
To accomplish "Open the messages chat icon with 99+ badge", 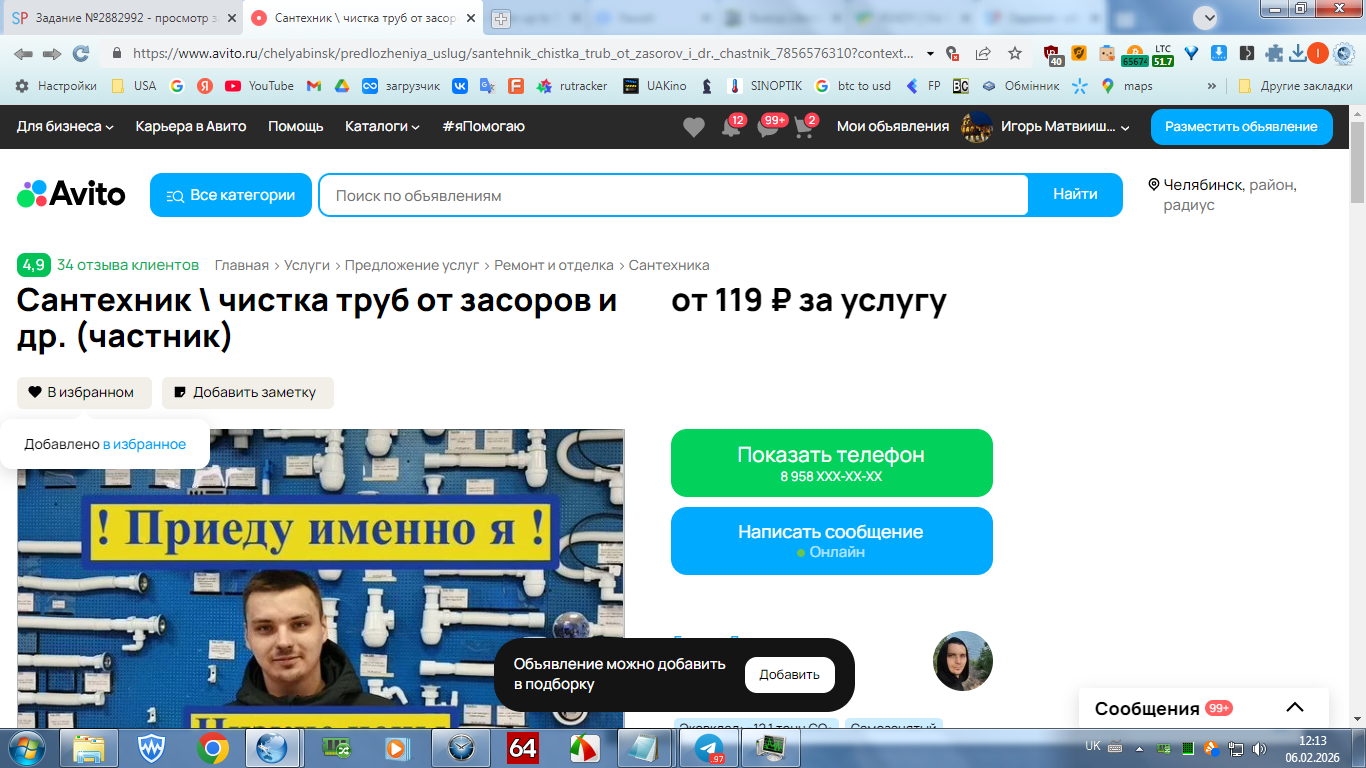I will [x=768, y=128].
